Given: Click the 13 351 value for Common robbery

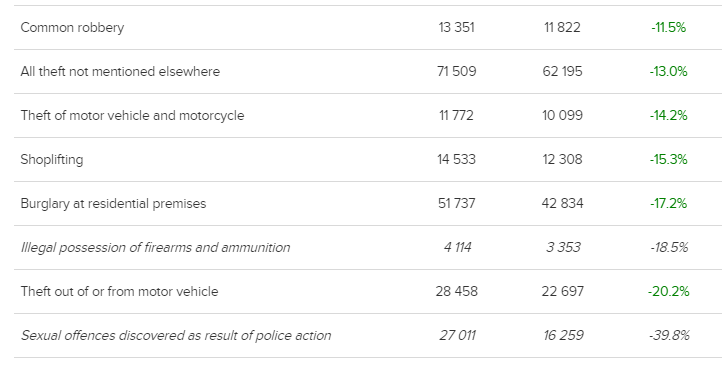Looking at the screenshot, I should 456,27.
